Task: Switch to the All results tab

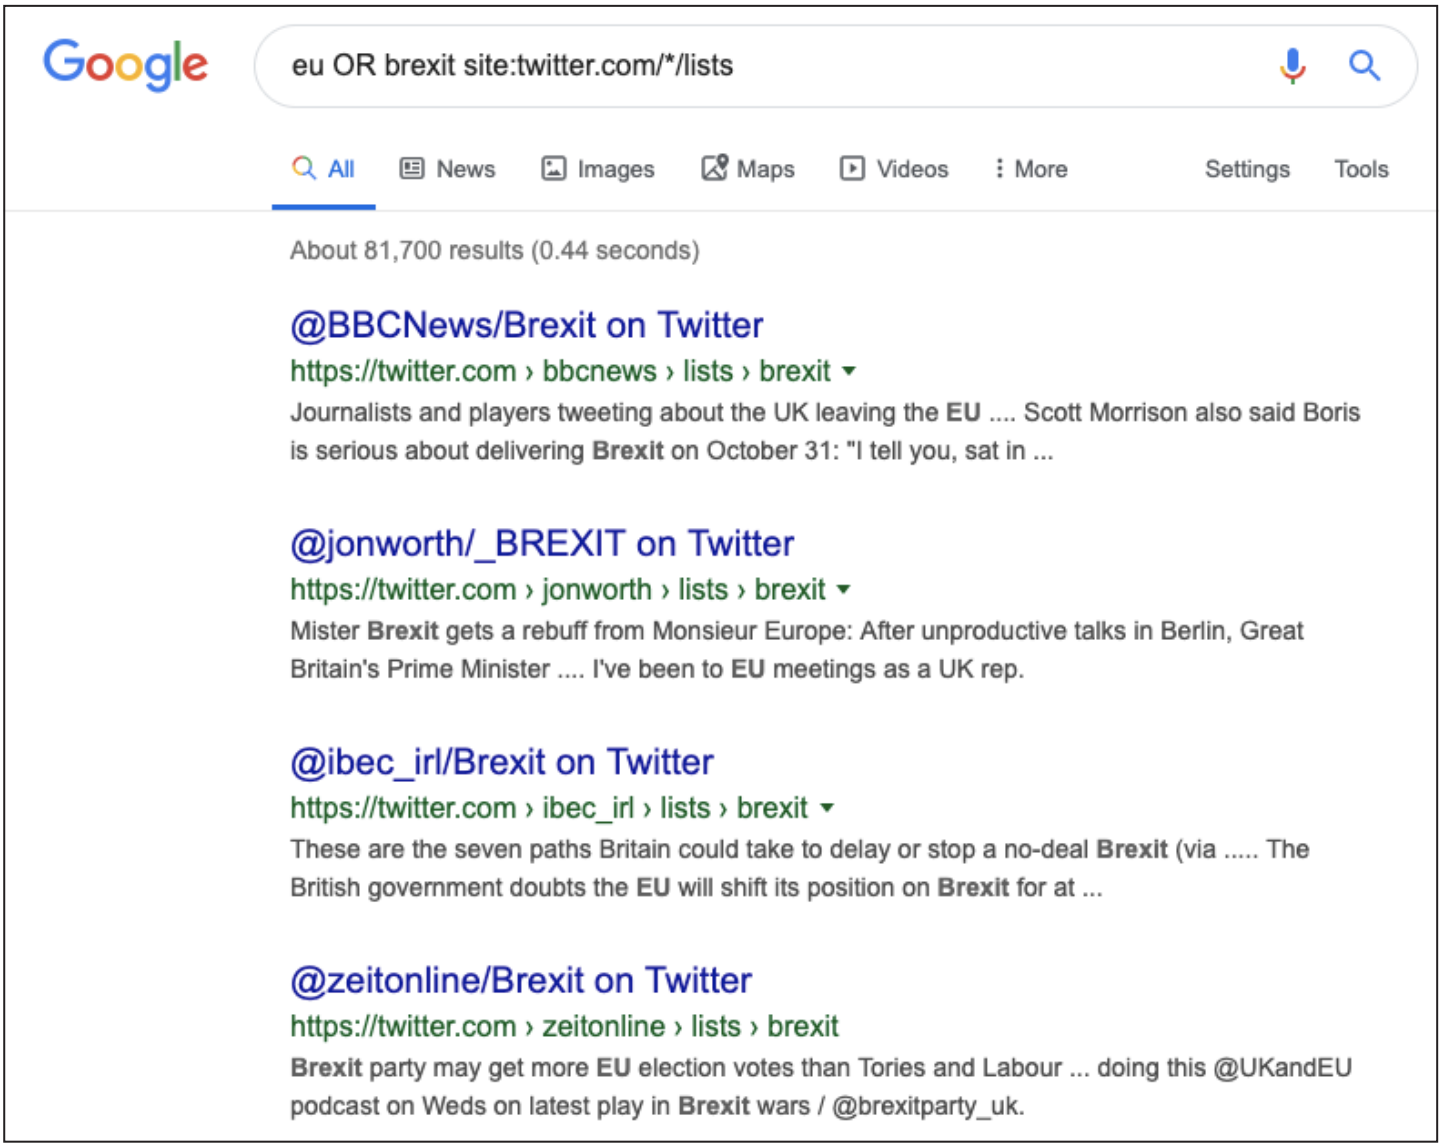Action: click(x=324, y=169)
